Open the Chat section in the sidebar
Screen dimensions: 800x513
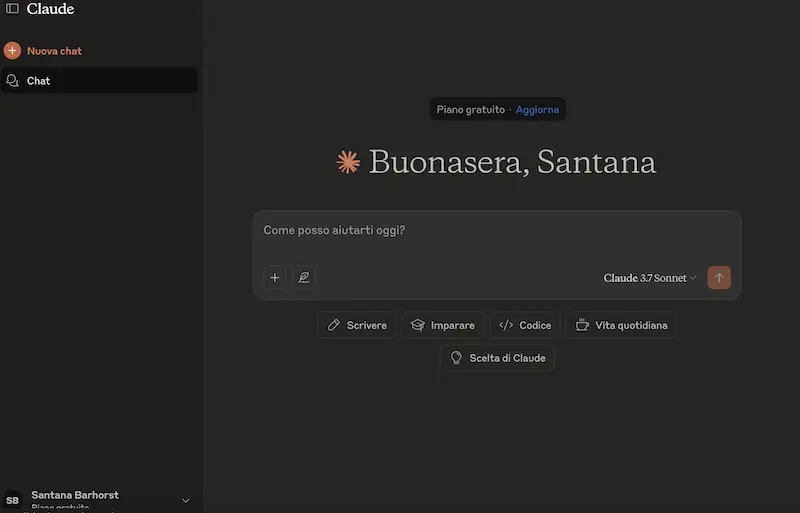coord(99,81)
